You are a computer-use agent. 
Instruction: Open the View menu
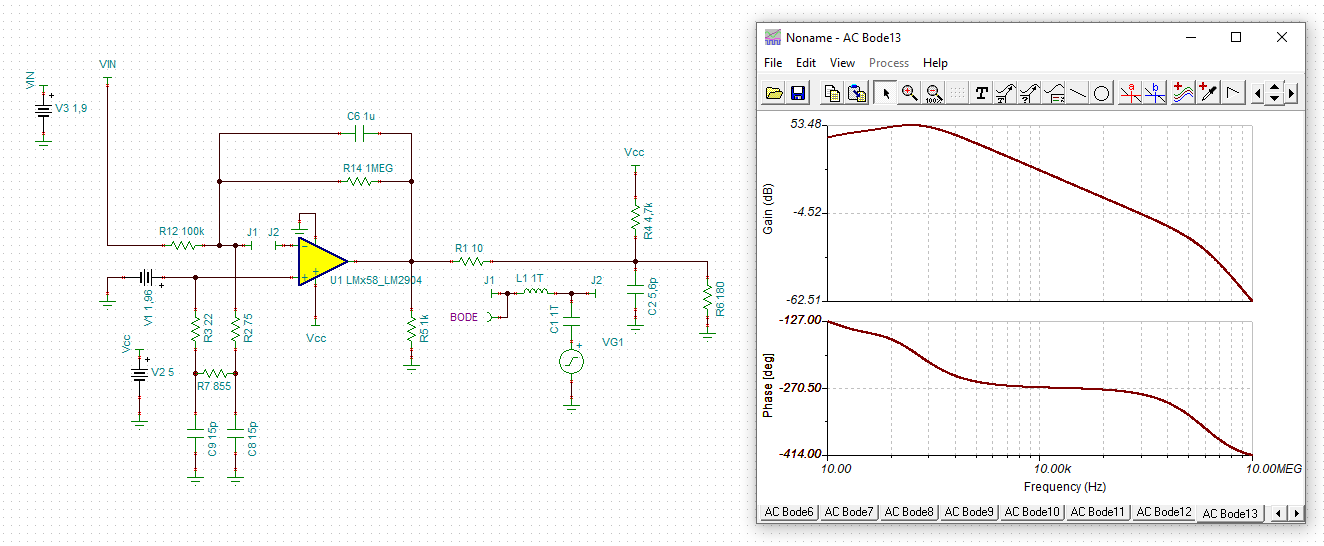pyautogui.click(x=843, y=62)
